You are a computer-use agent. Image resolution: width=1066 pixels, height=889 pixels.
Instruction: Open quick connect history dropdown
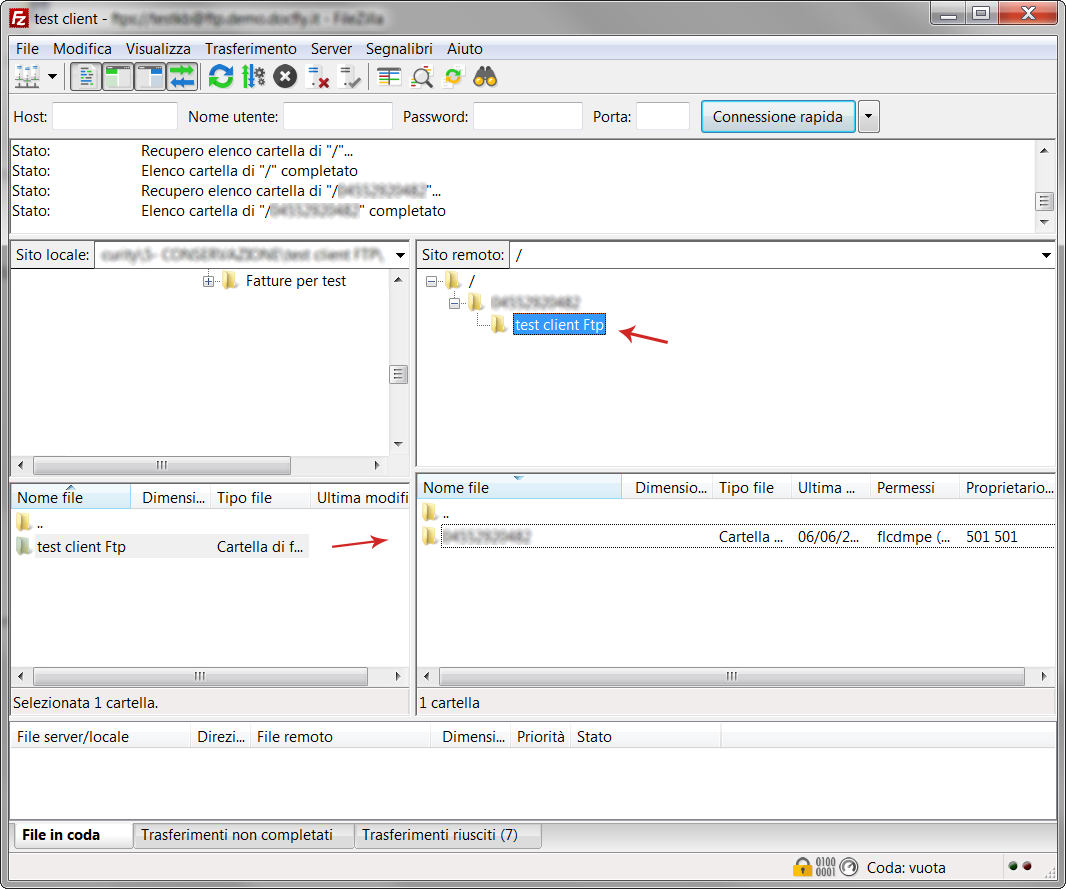click(868, 116)
